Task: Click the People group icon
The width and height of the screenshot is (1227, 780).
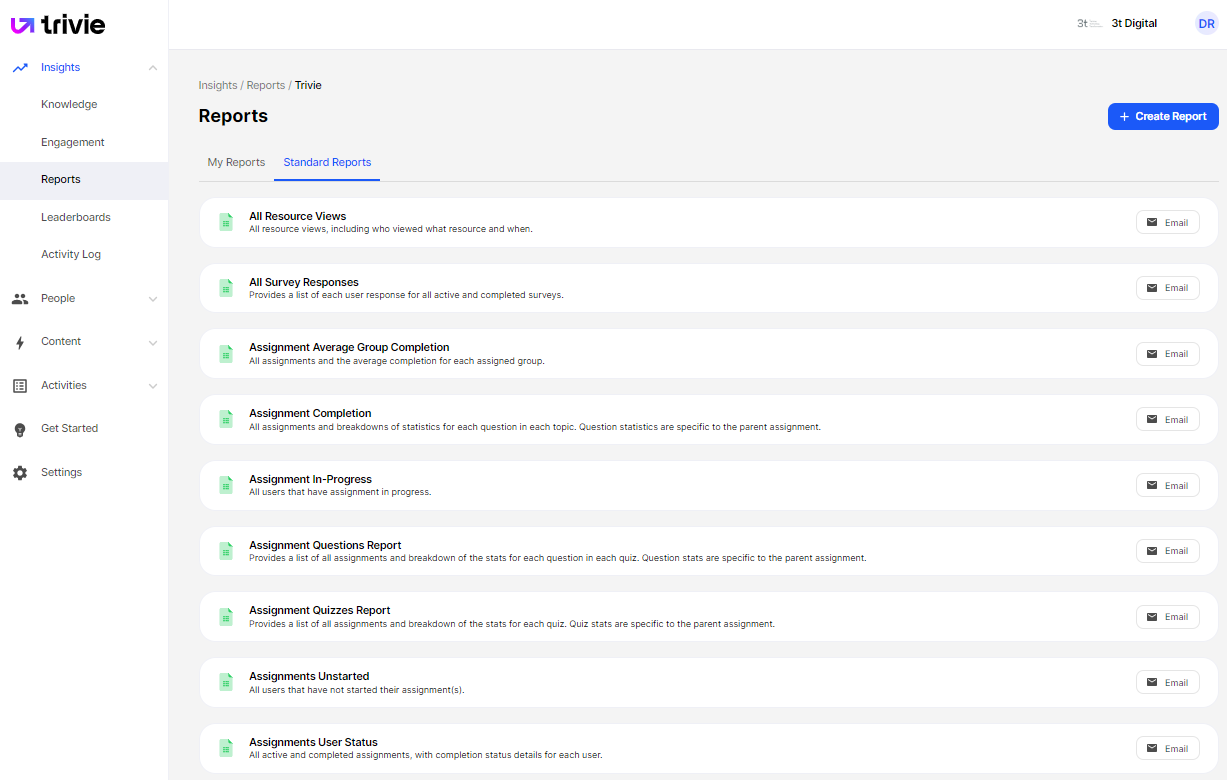Action: 20,298
